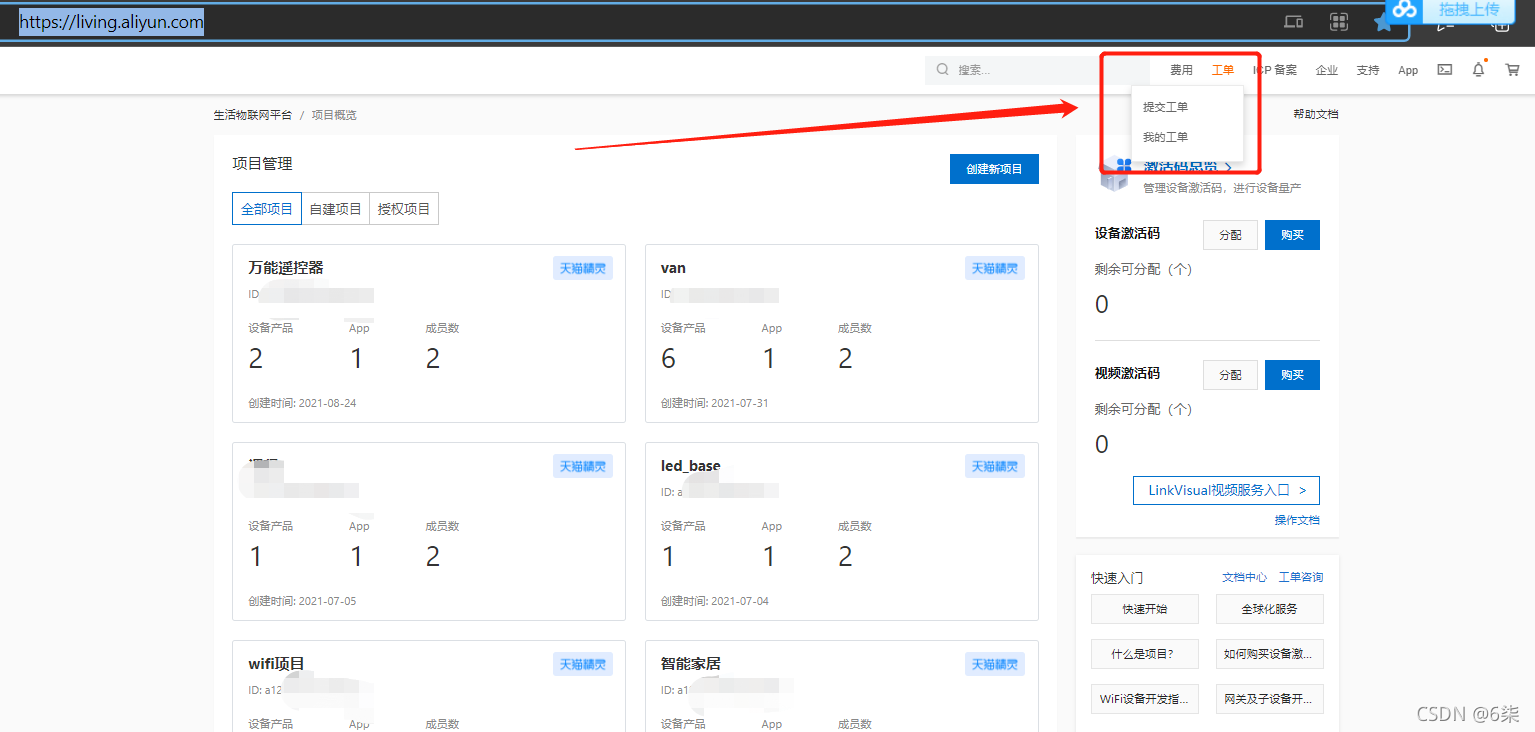Viewport: 1535px width, 732px height.
Task: Click the search magnifier icon
Action: (942, 70)
